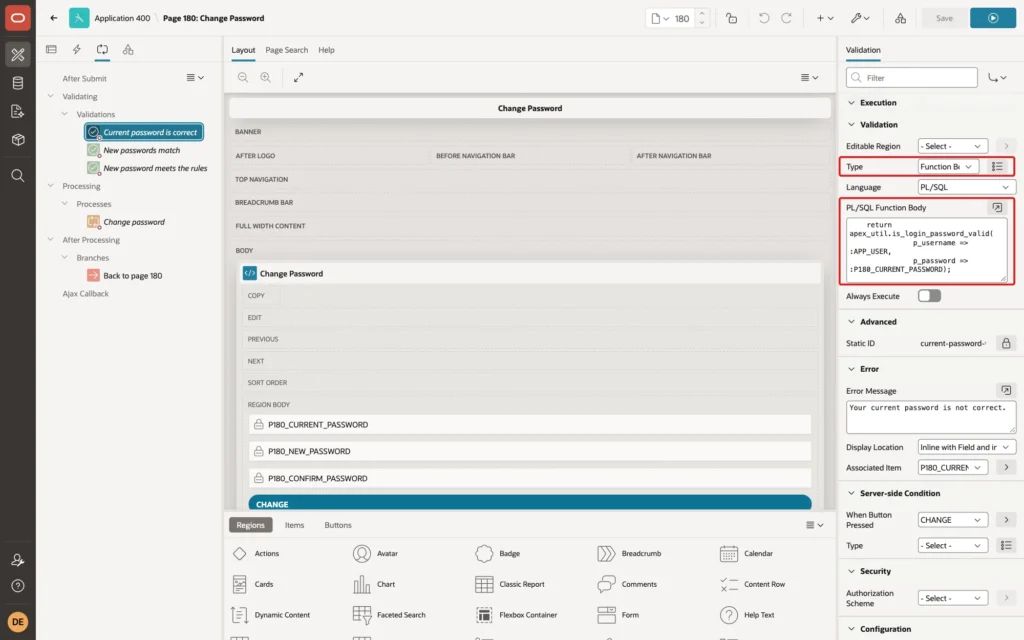Select 'New passwords match' validation
This screenshot has width=1024, height=640.
point(142,150)
